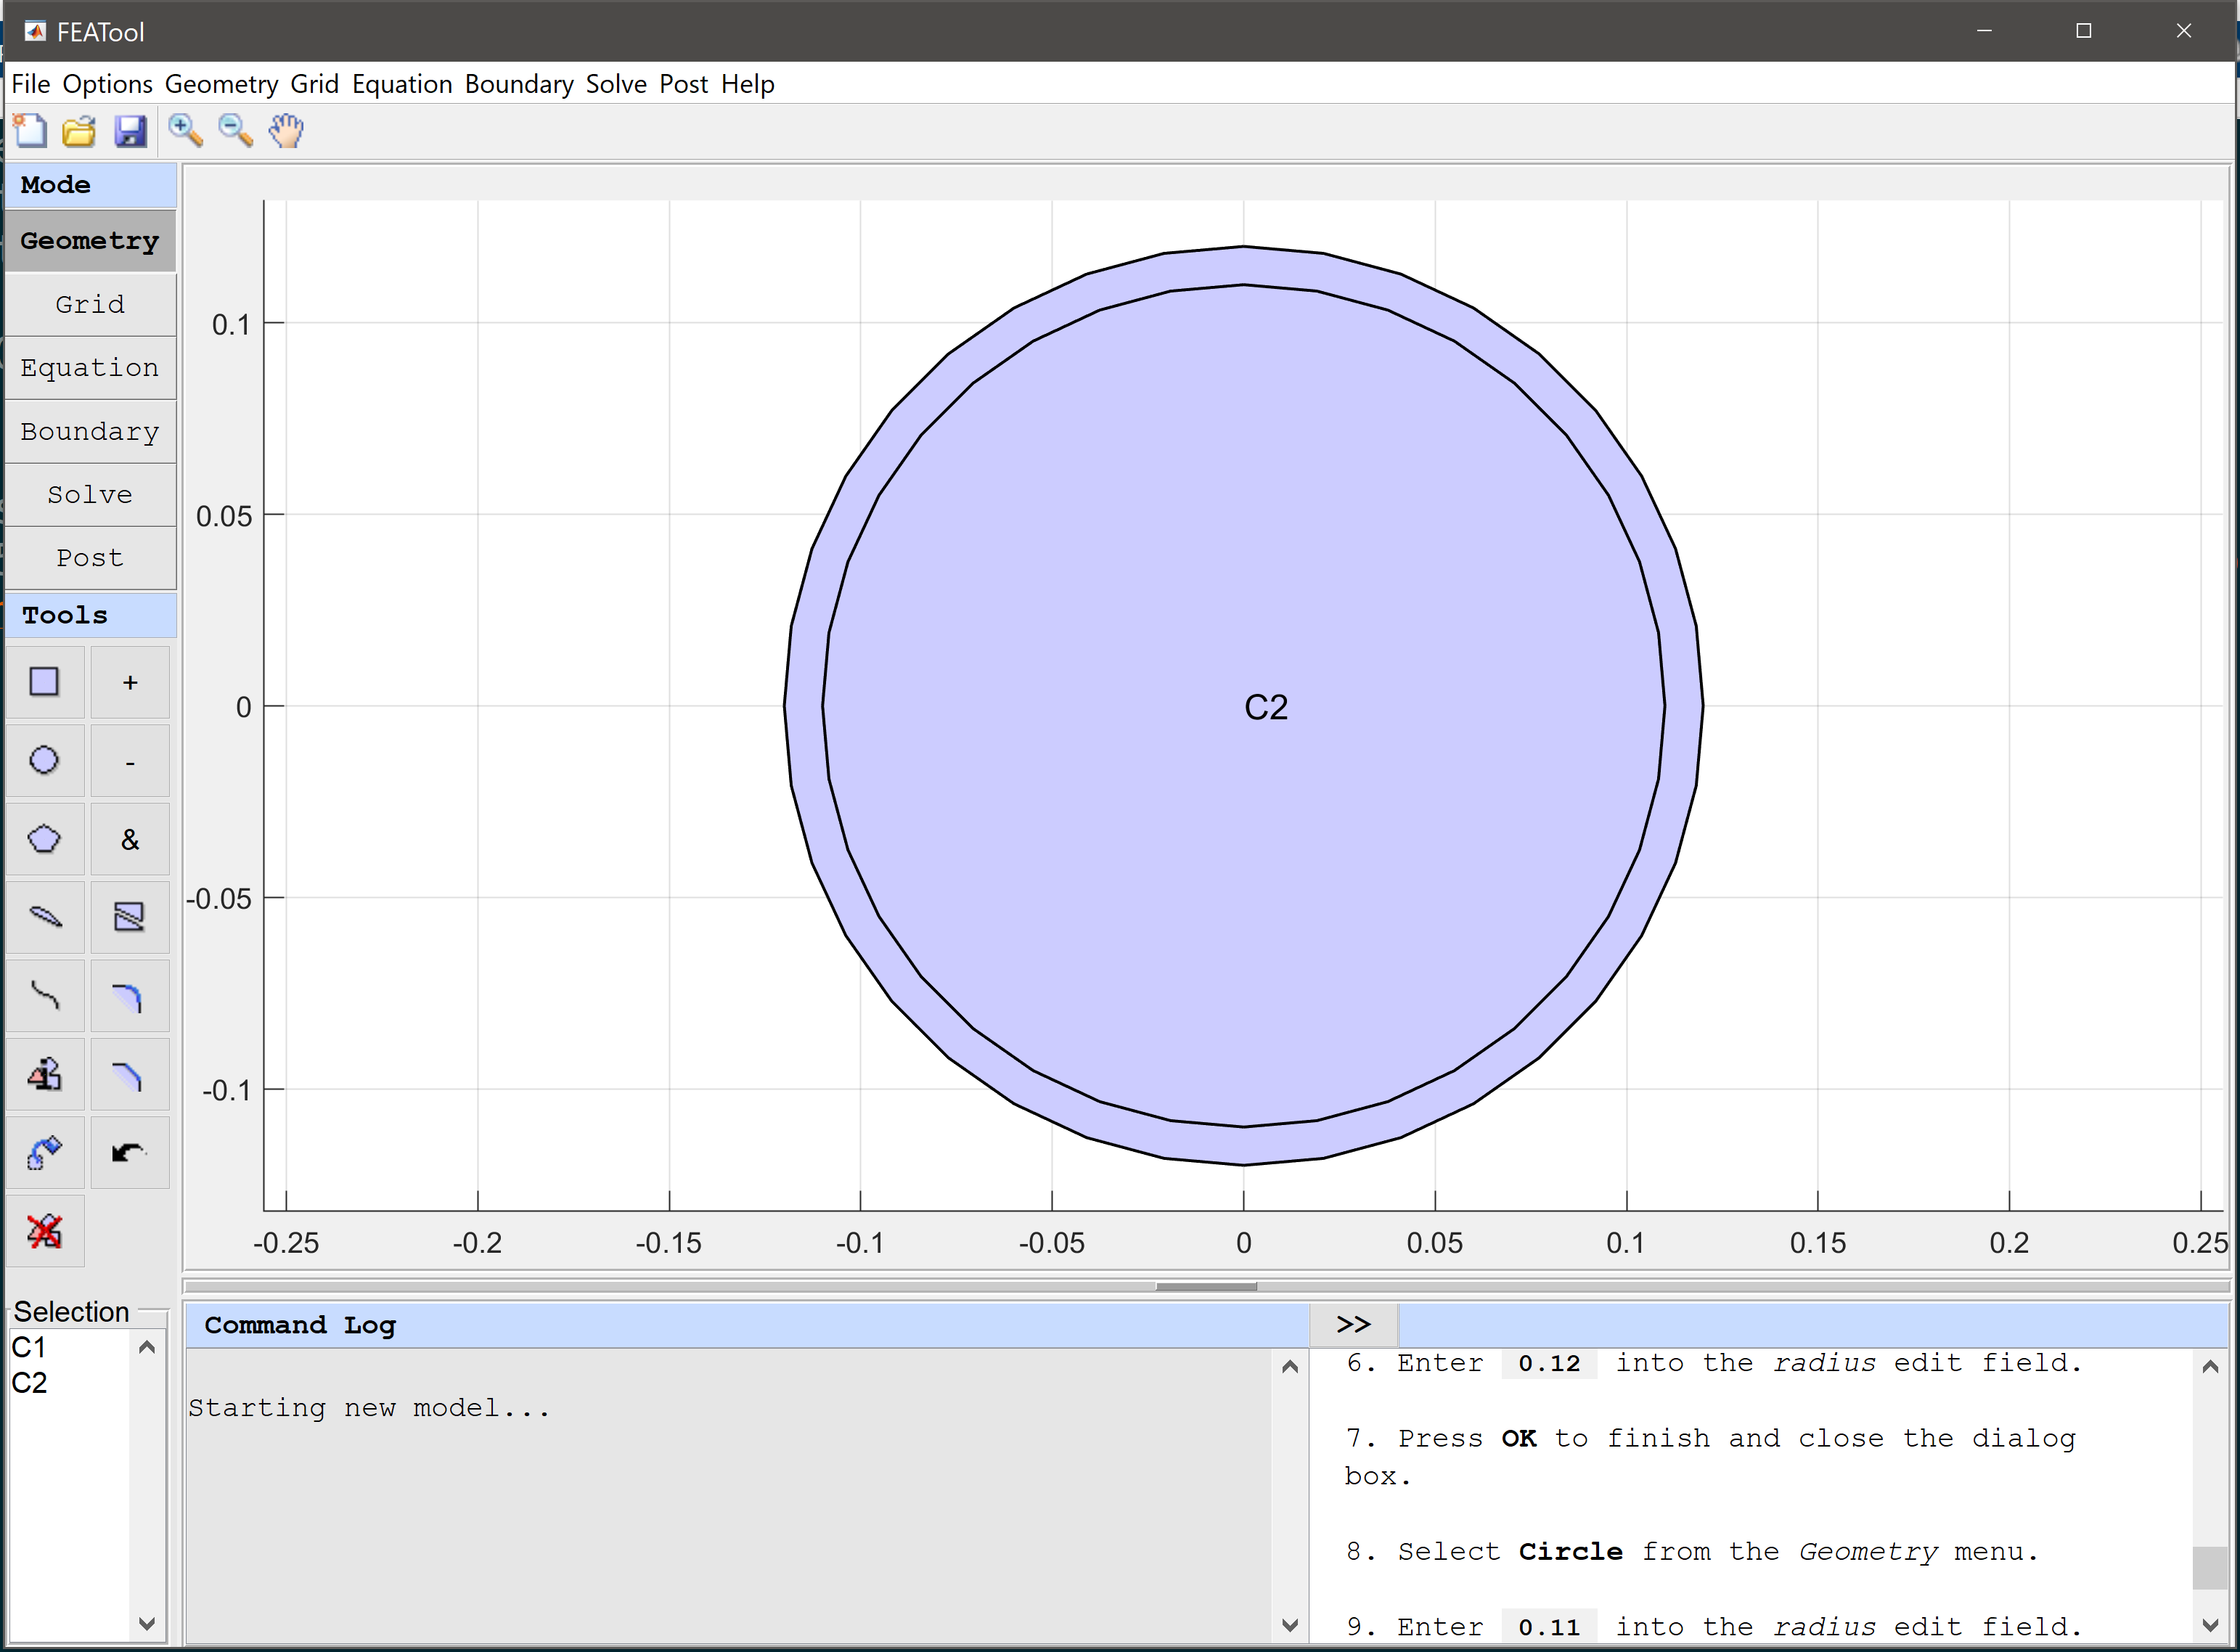The image size is (2240, 1652).
Task: Select the Airfoil geometry tool
Action: coord(45,917)
